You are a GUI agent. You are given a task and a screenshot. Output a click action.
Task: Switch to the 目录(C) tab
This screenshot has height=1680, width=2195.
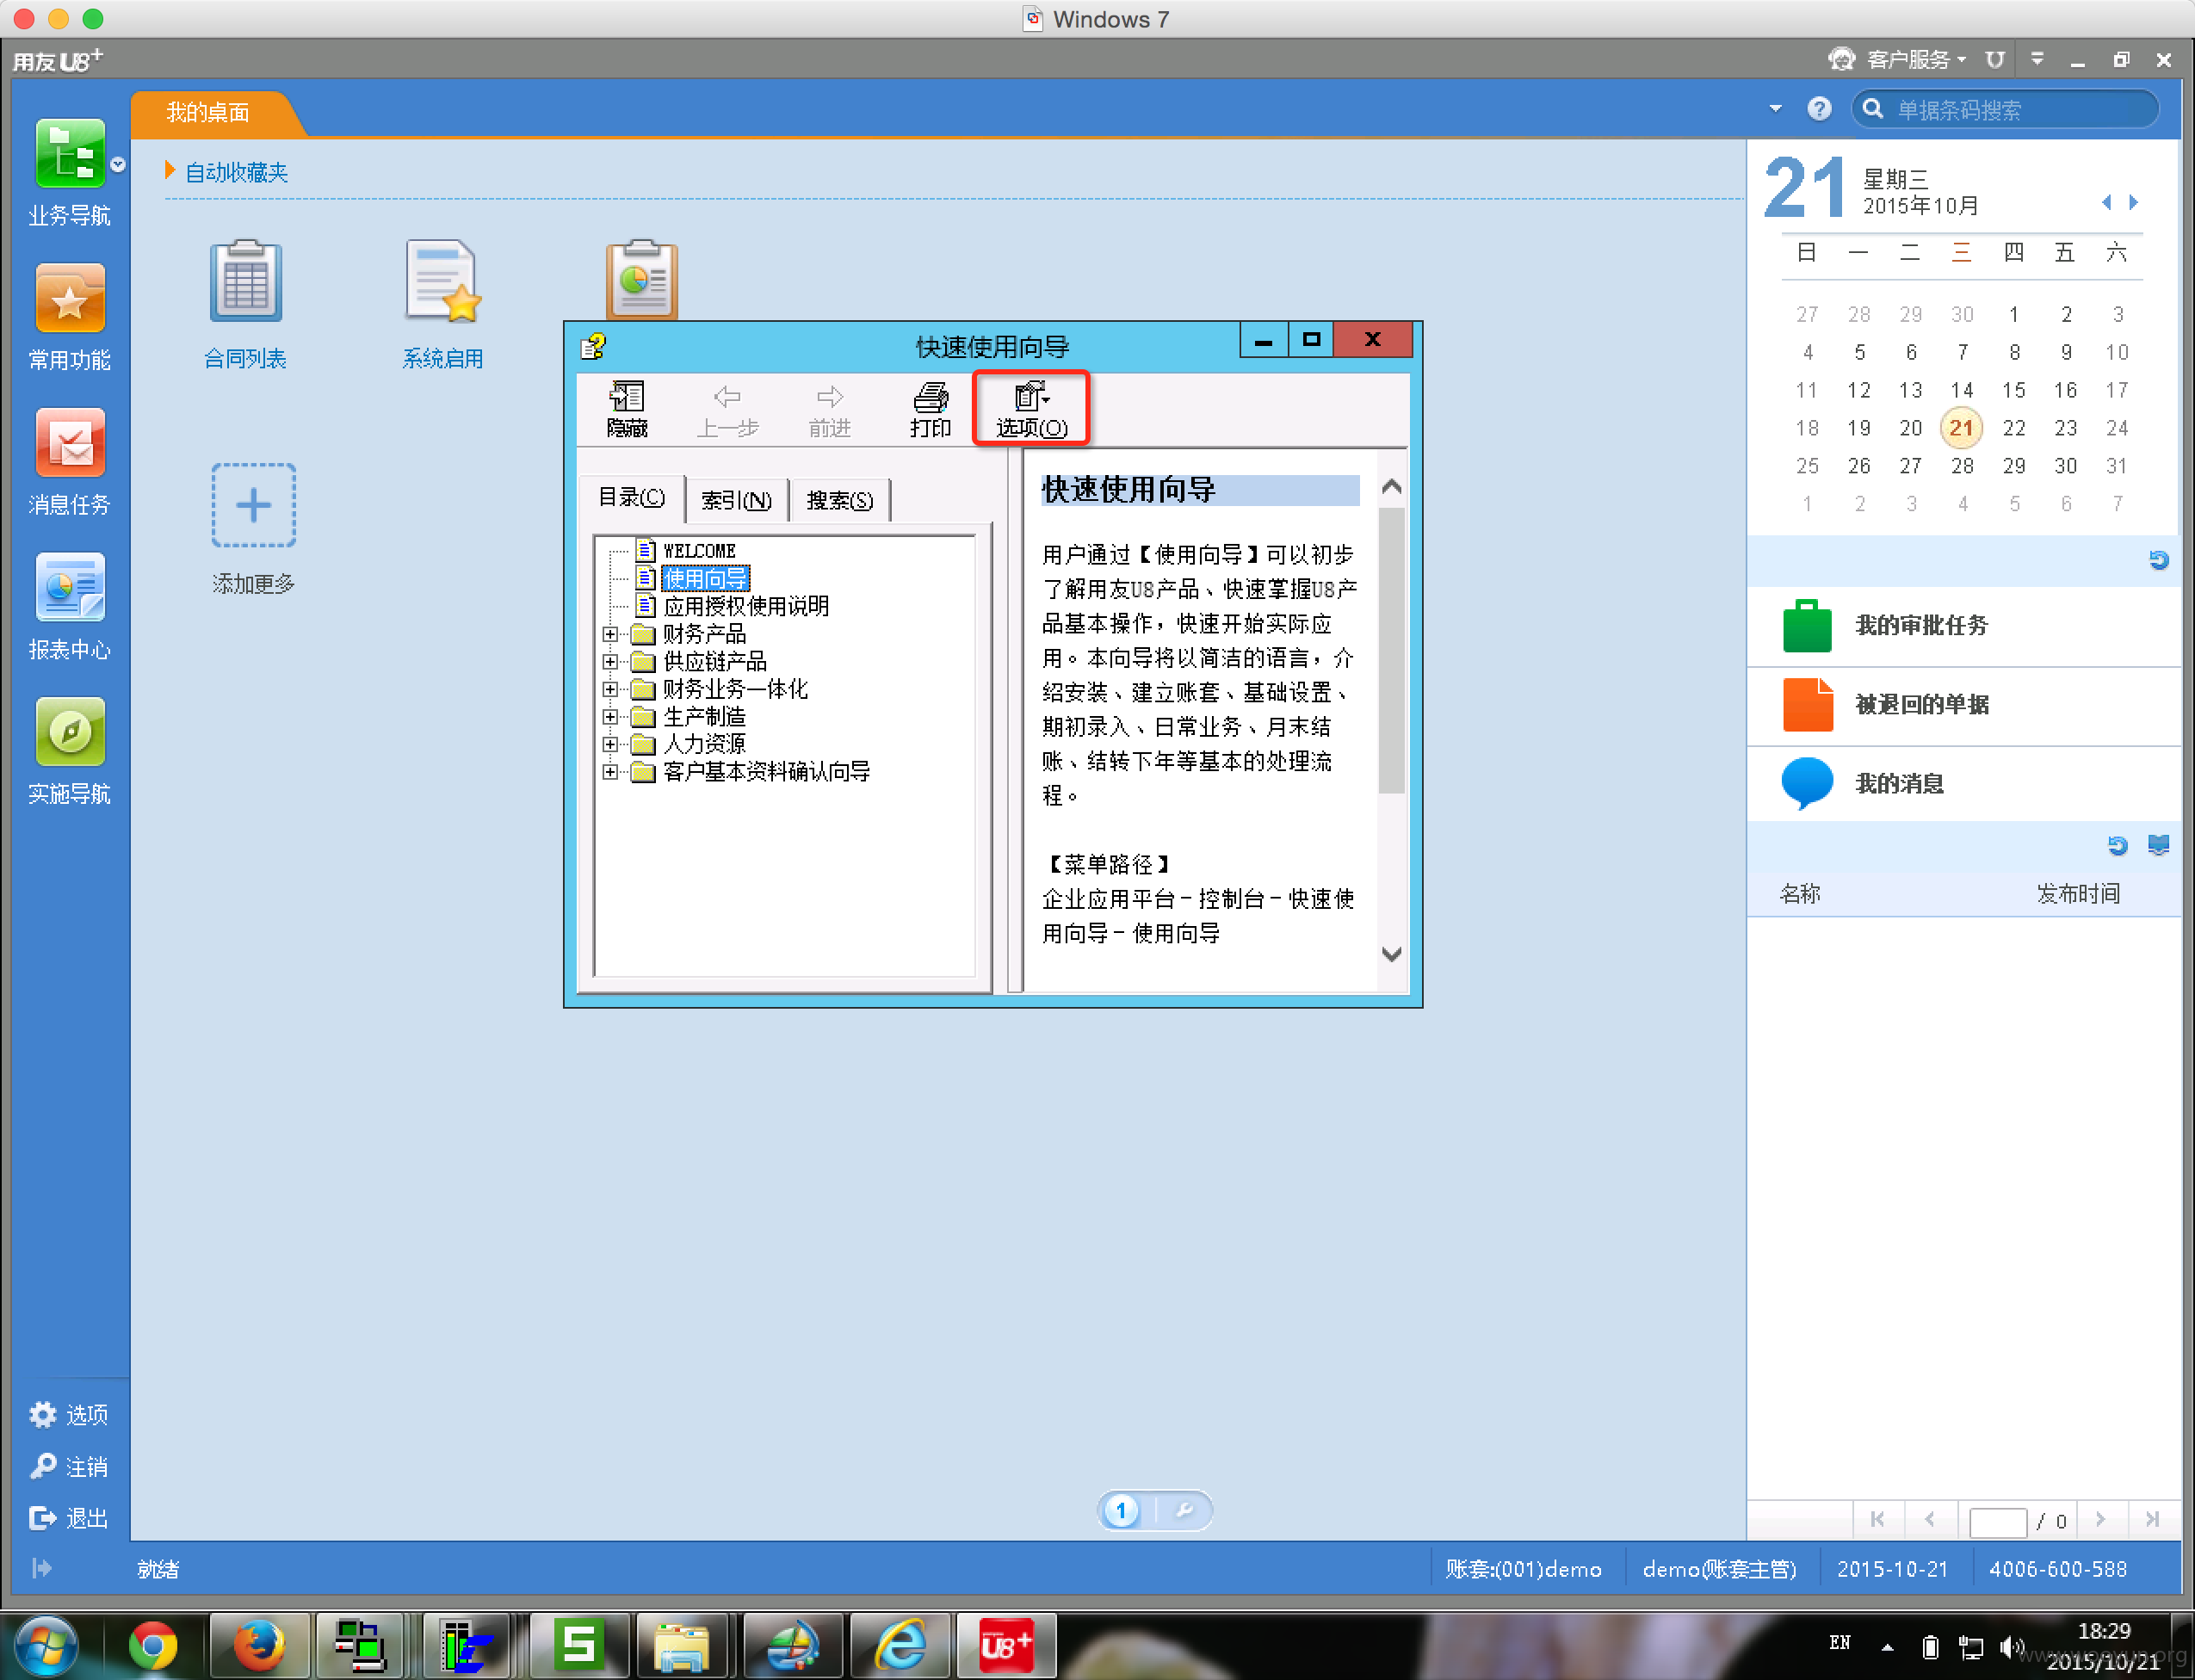[x=631, y=498]
